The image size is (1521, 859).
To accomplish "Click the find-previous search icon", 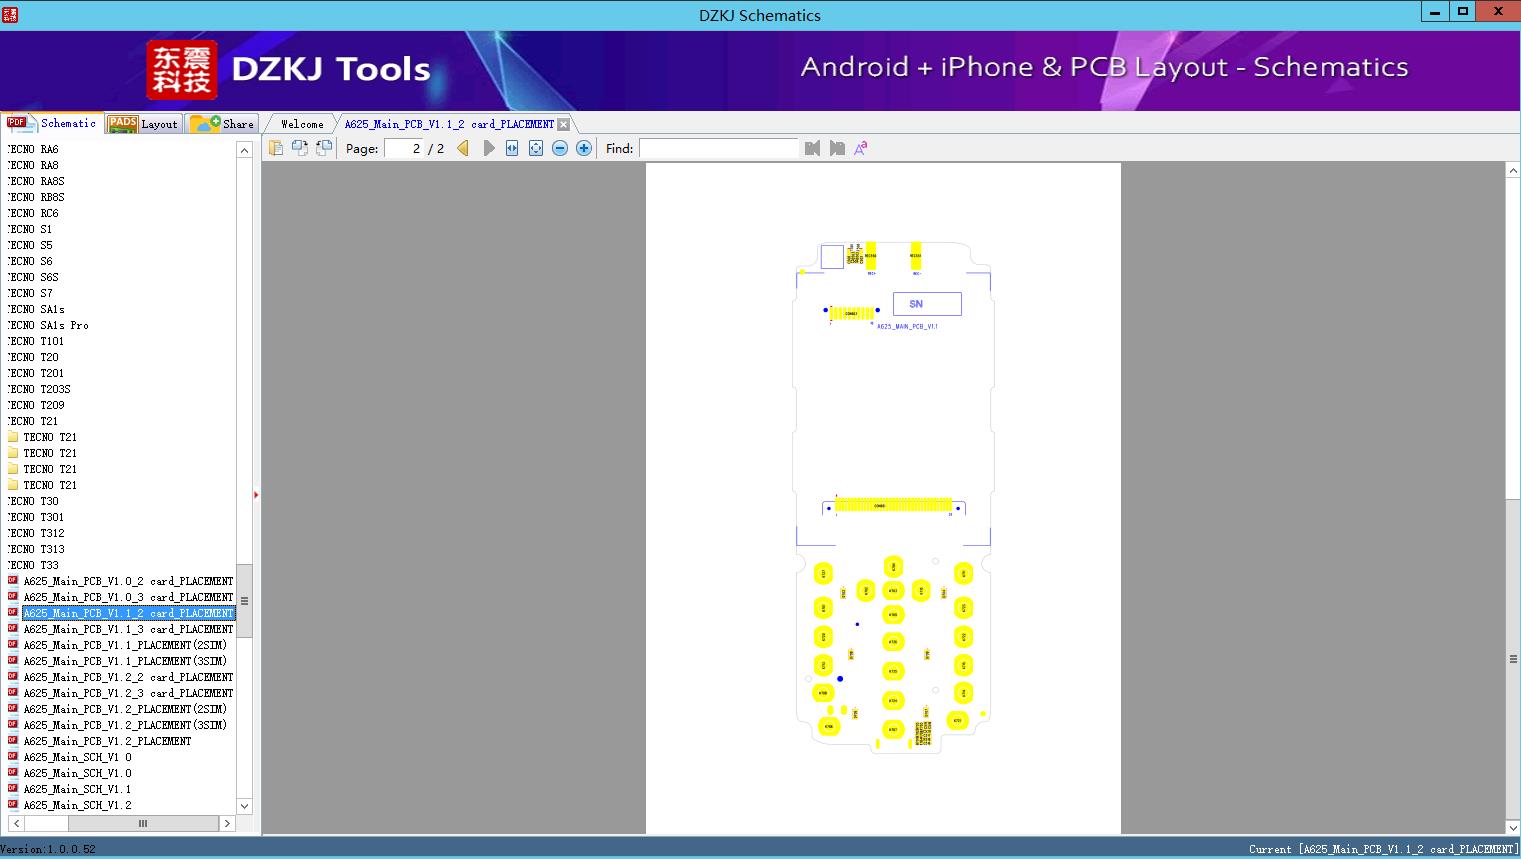I will tap(812, 147).
